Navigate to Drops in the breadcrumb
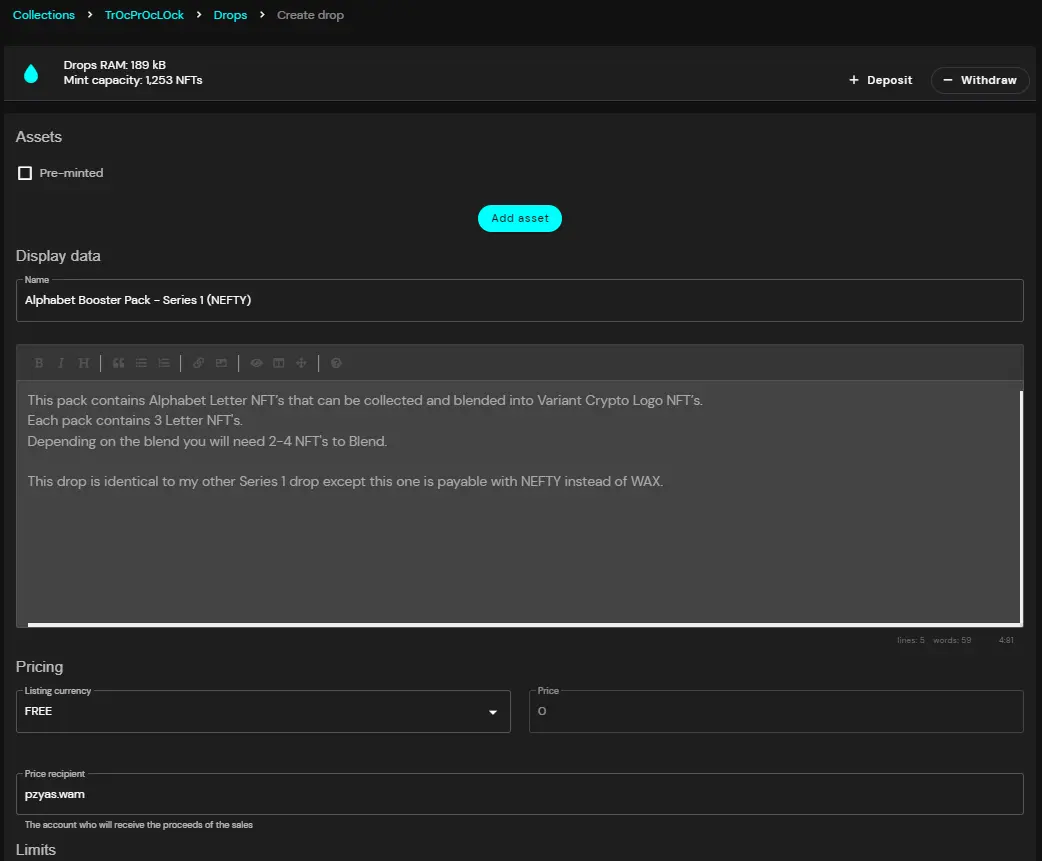Image resolution: width=1042 pixels, height=861 pixels. coord(230,15)
